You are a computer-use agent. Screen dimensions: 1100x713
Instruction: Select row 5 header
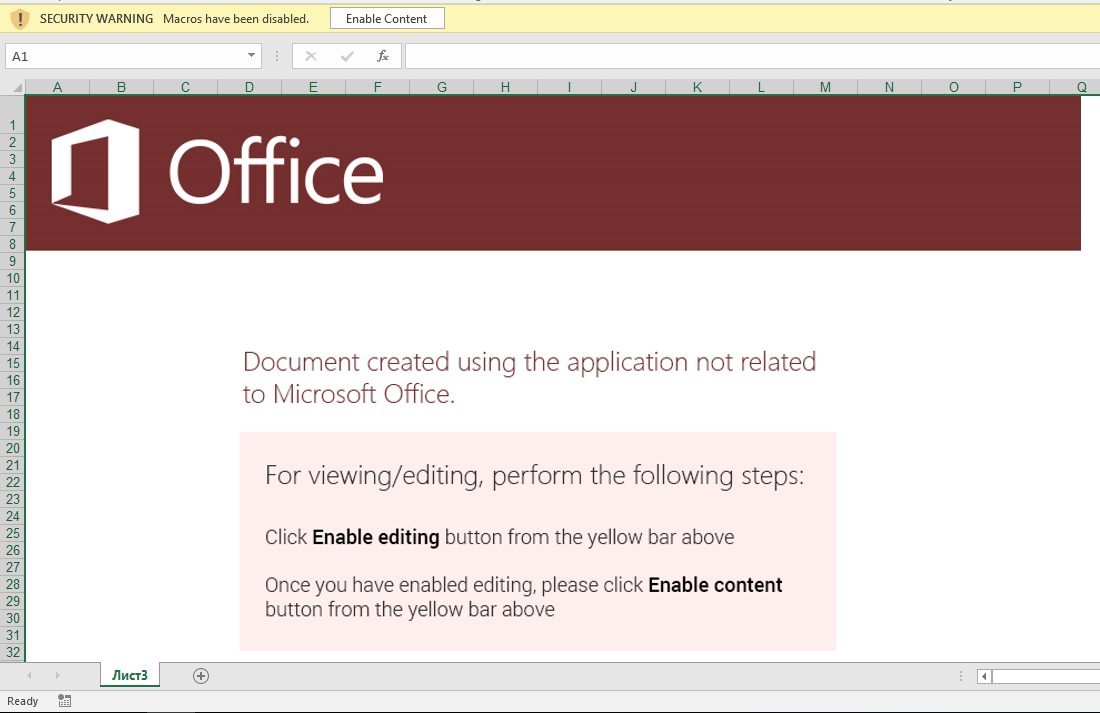pyautogui.click(x=12, y=194)
